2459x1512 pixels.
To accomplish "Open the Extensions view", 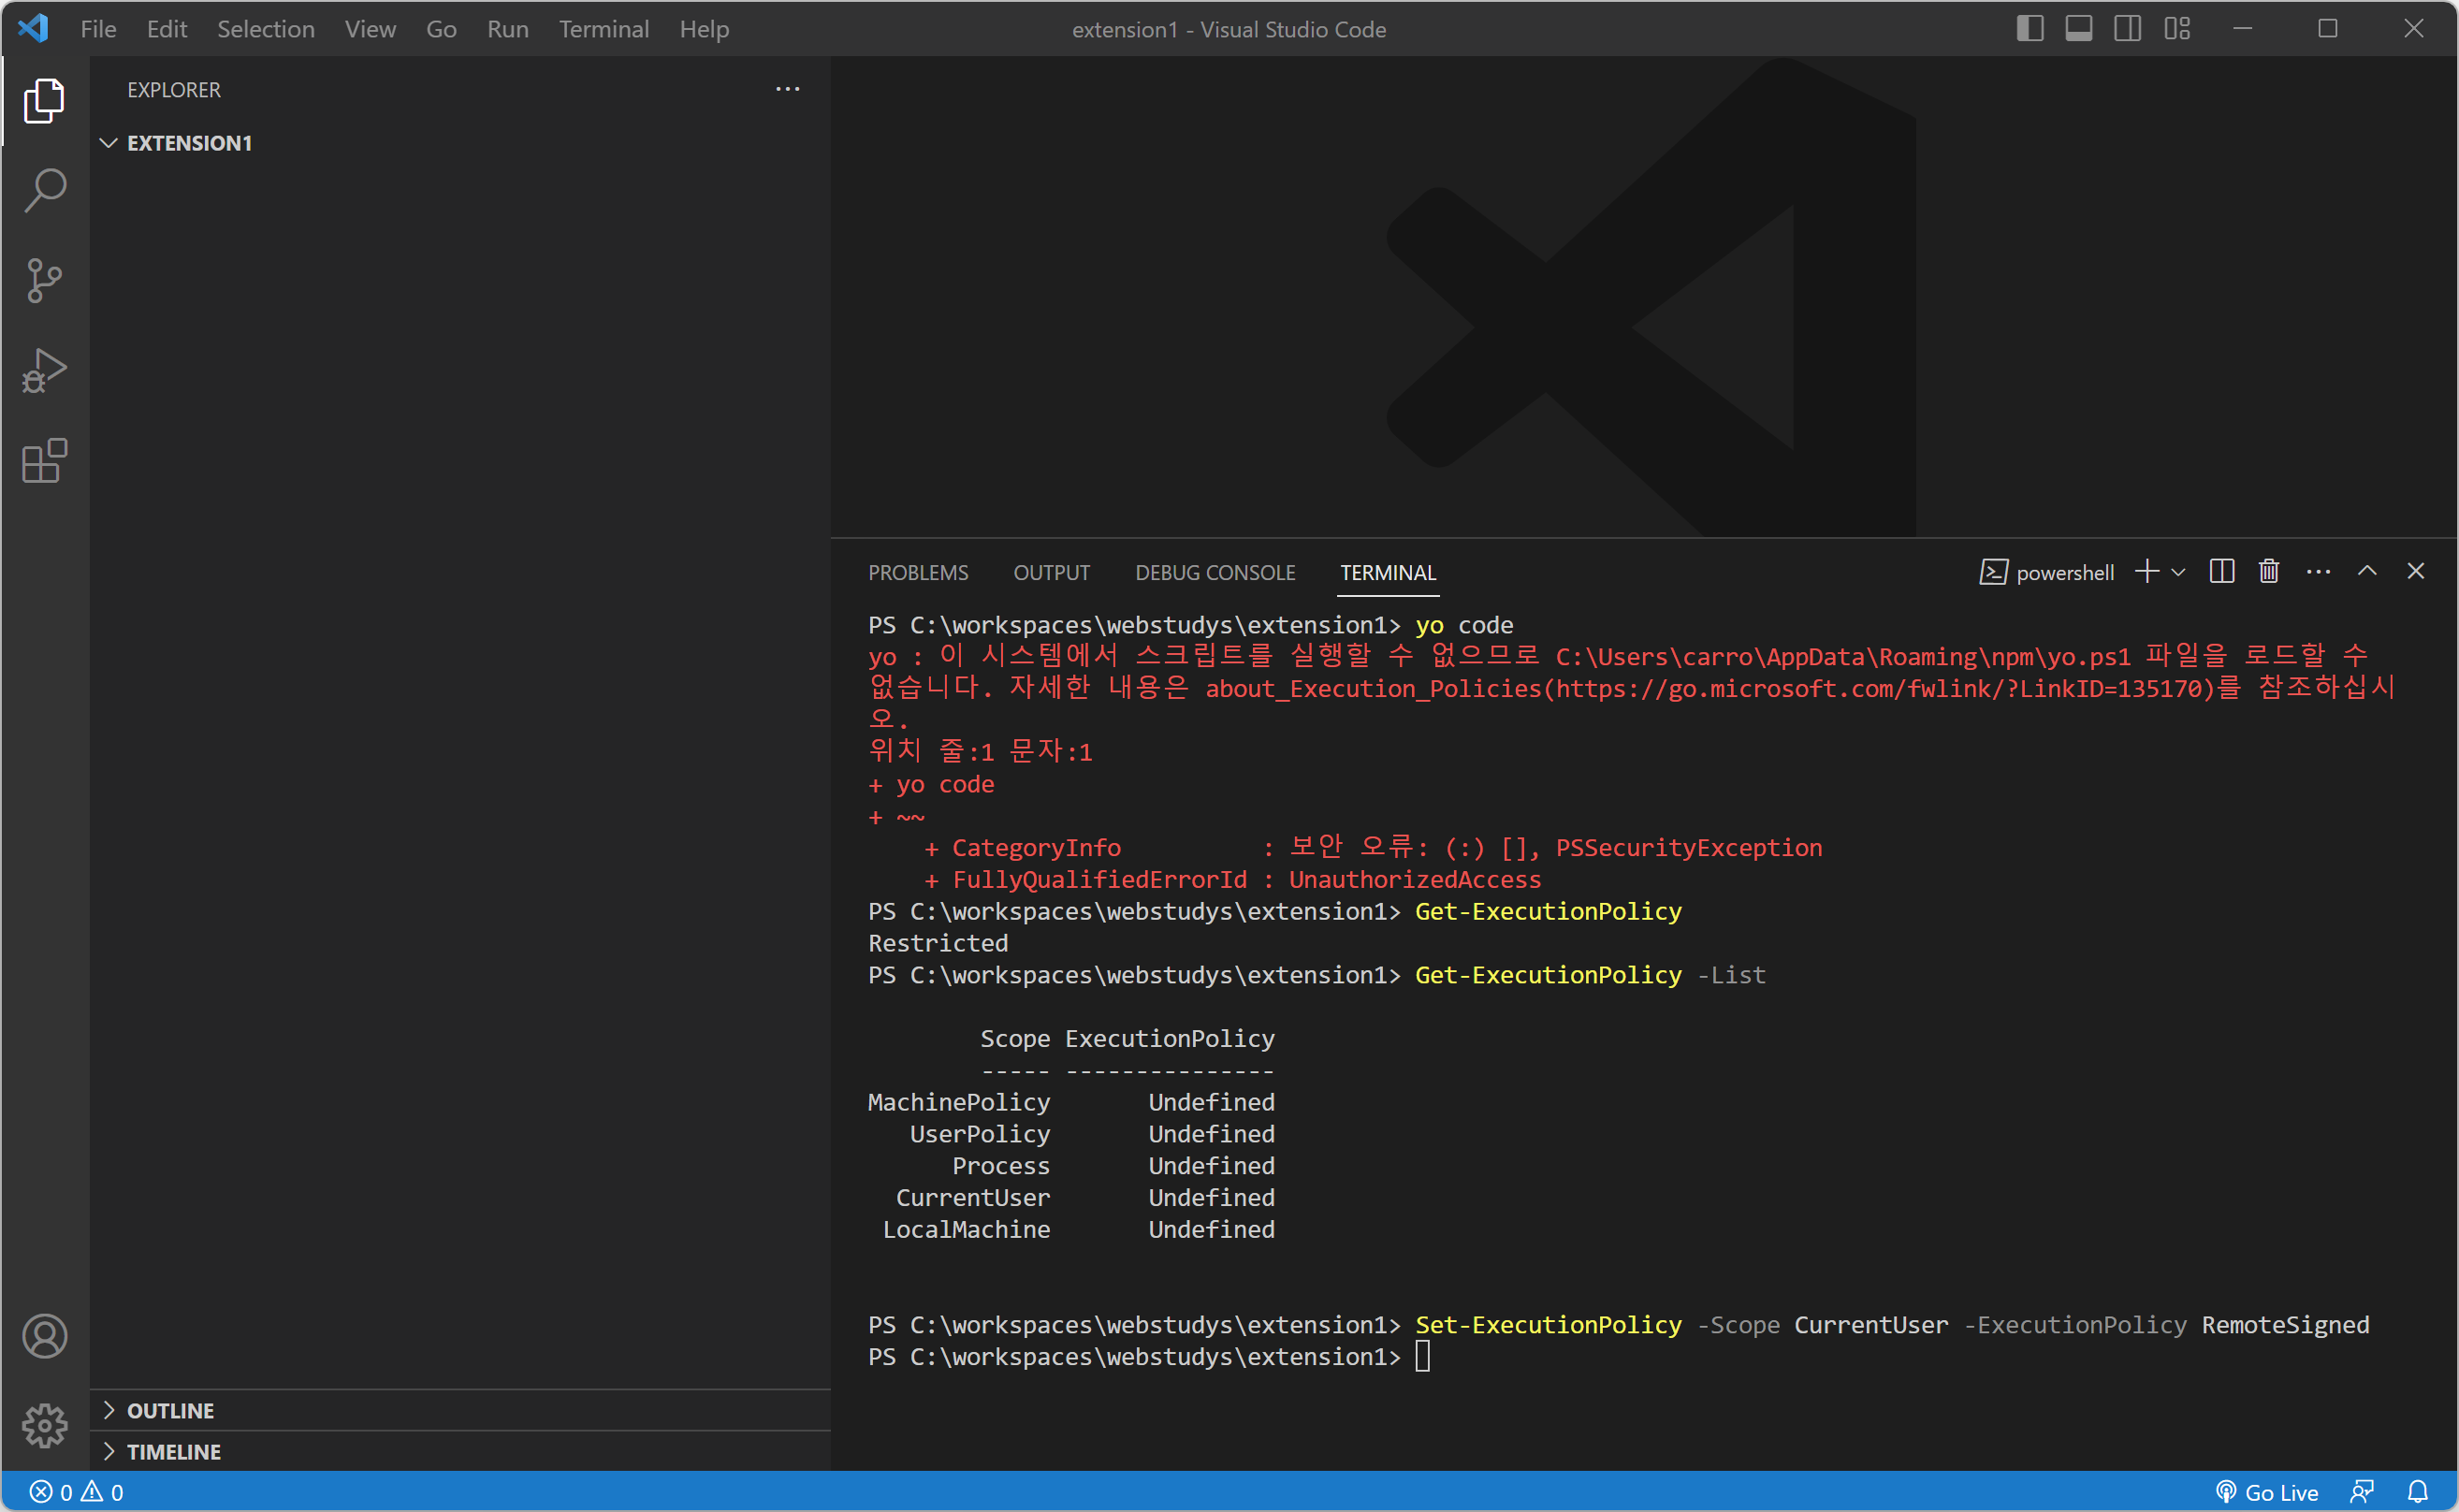I will pos(44,461).
